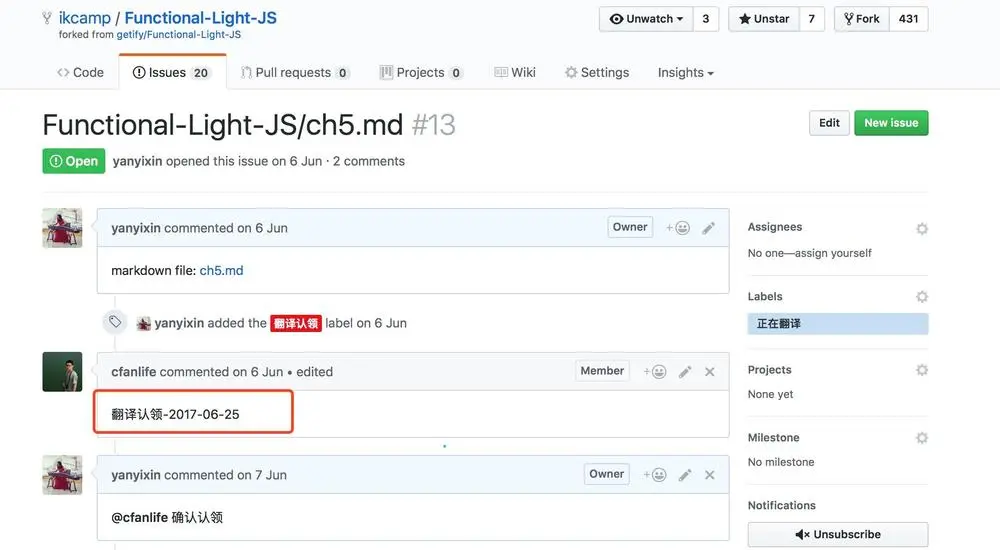Click the fork icon beside ikcamp
Screen dimensions: 1000x550
click(47, 18)
